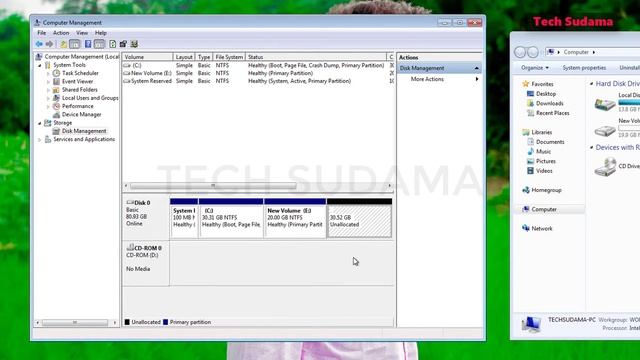The image size is (640, 360).
Task: Toggle Show/Hide Console Tree toolbar icon
Action: click(x=75, y=44)
